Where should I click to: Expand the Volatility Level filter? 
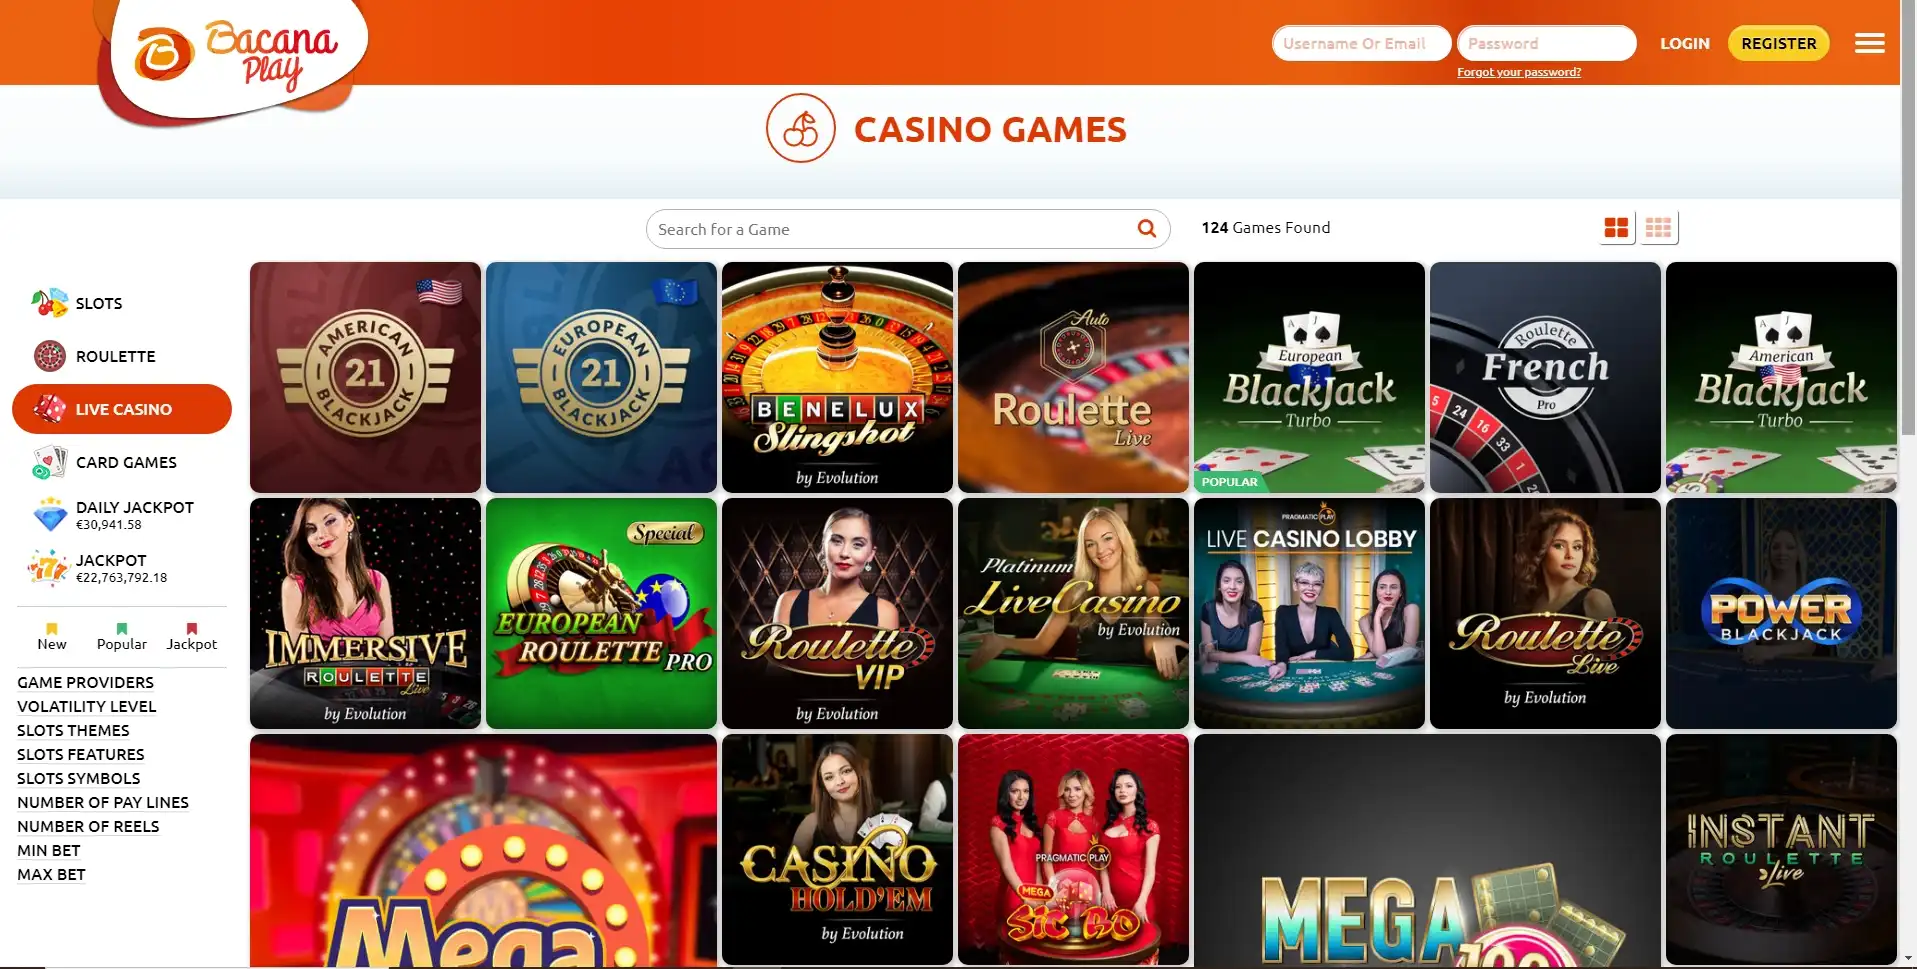click(87, 707)
